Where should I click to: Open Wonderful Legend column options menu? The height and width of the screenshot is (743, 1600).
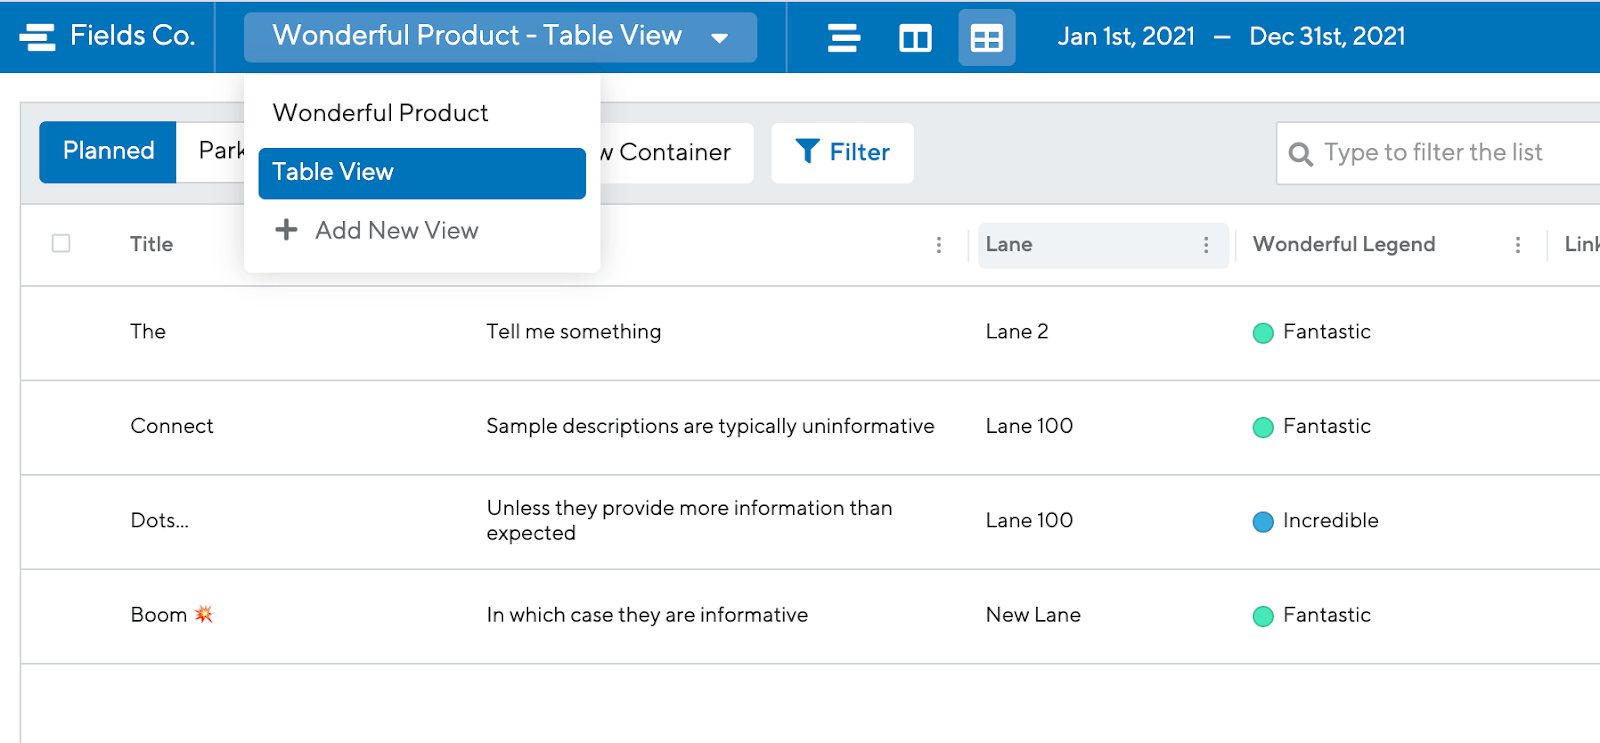pyautogui.click(x=1517, y=245)
